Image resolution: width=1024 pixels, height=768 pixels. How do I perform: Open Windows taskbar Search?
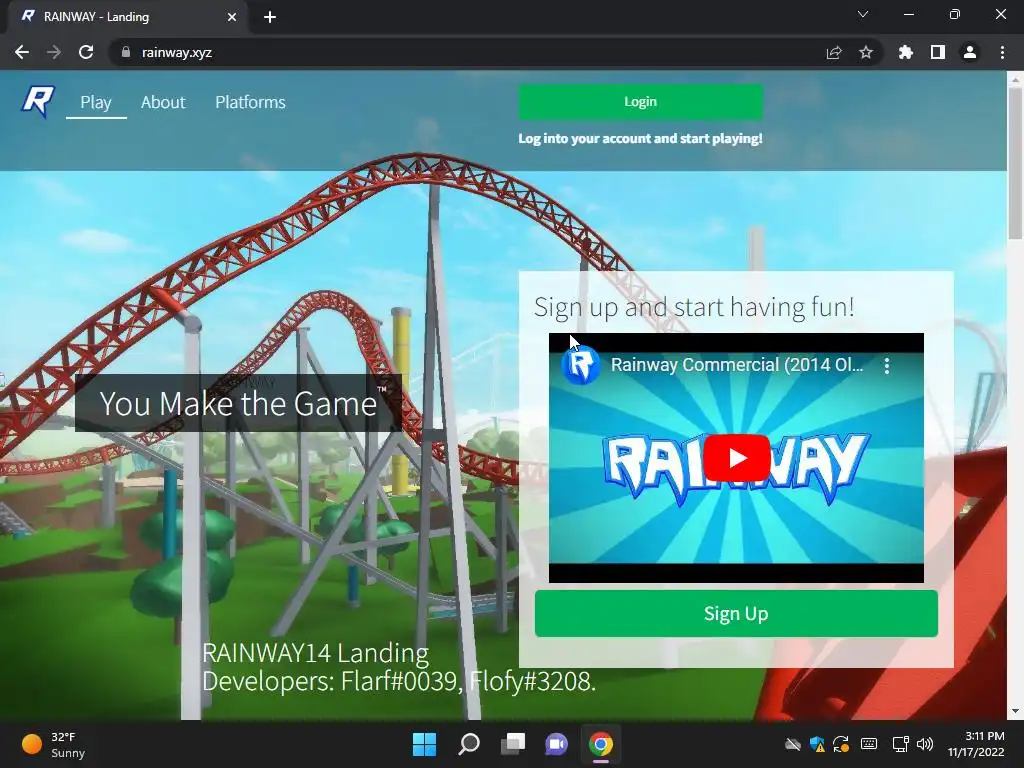click(469, 744)
